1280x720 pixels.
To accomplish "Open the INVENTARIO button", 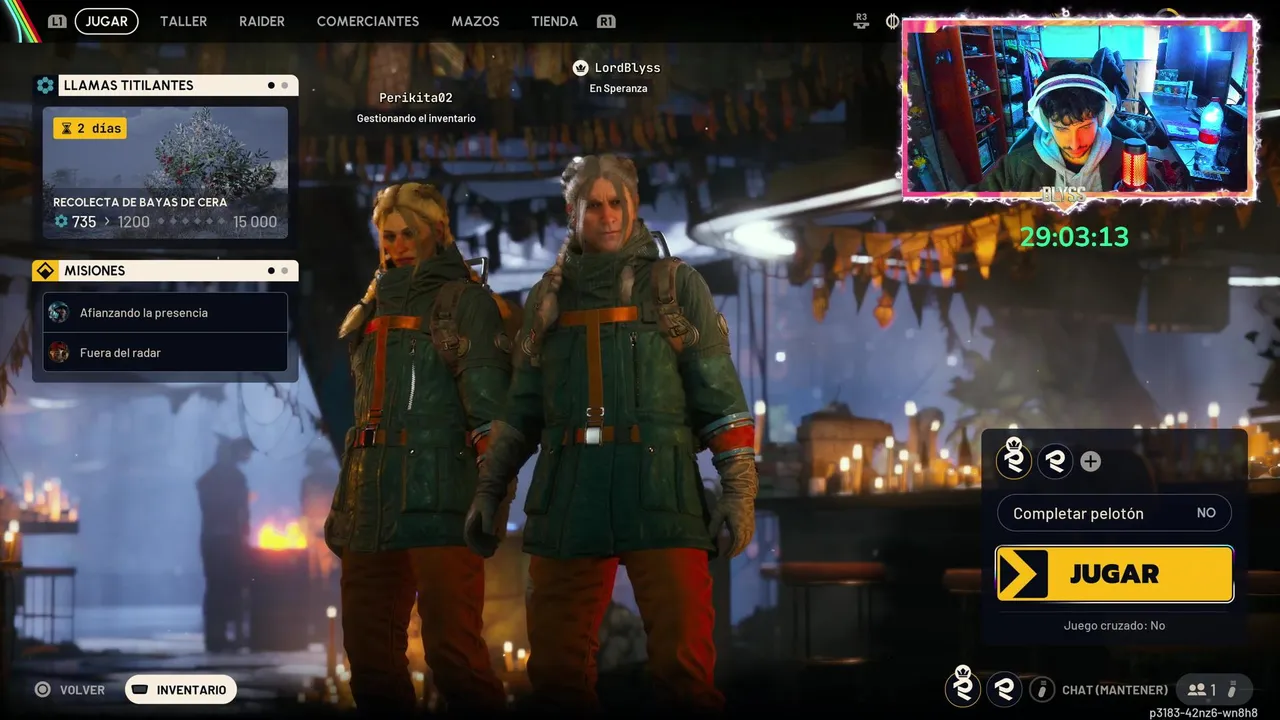I will point(181,690).
